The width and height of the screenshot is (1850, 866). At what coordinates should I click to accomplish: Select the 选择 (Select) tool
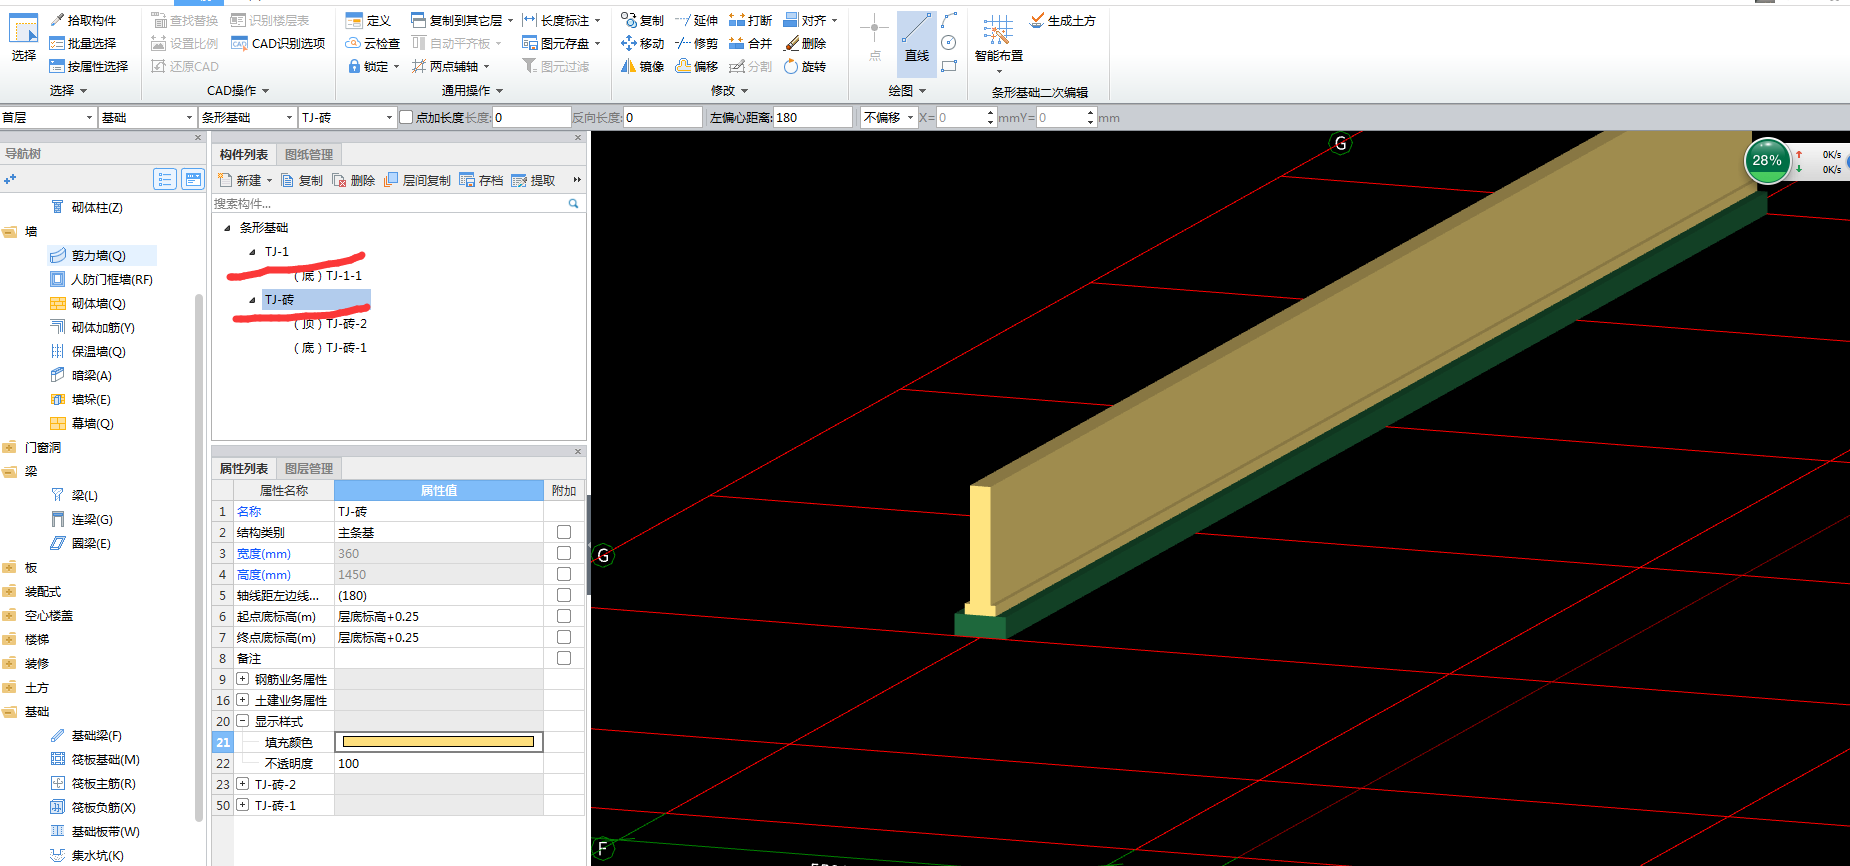coord(23,38)
